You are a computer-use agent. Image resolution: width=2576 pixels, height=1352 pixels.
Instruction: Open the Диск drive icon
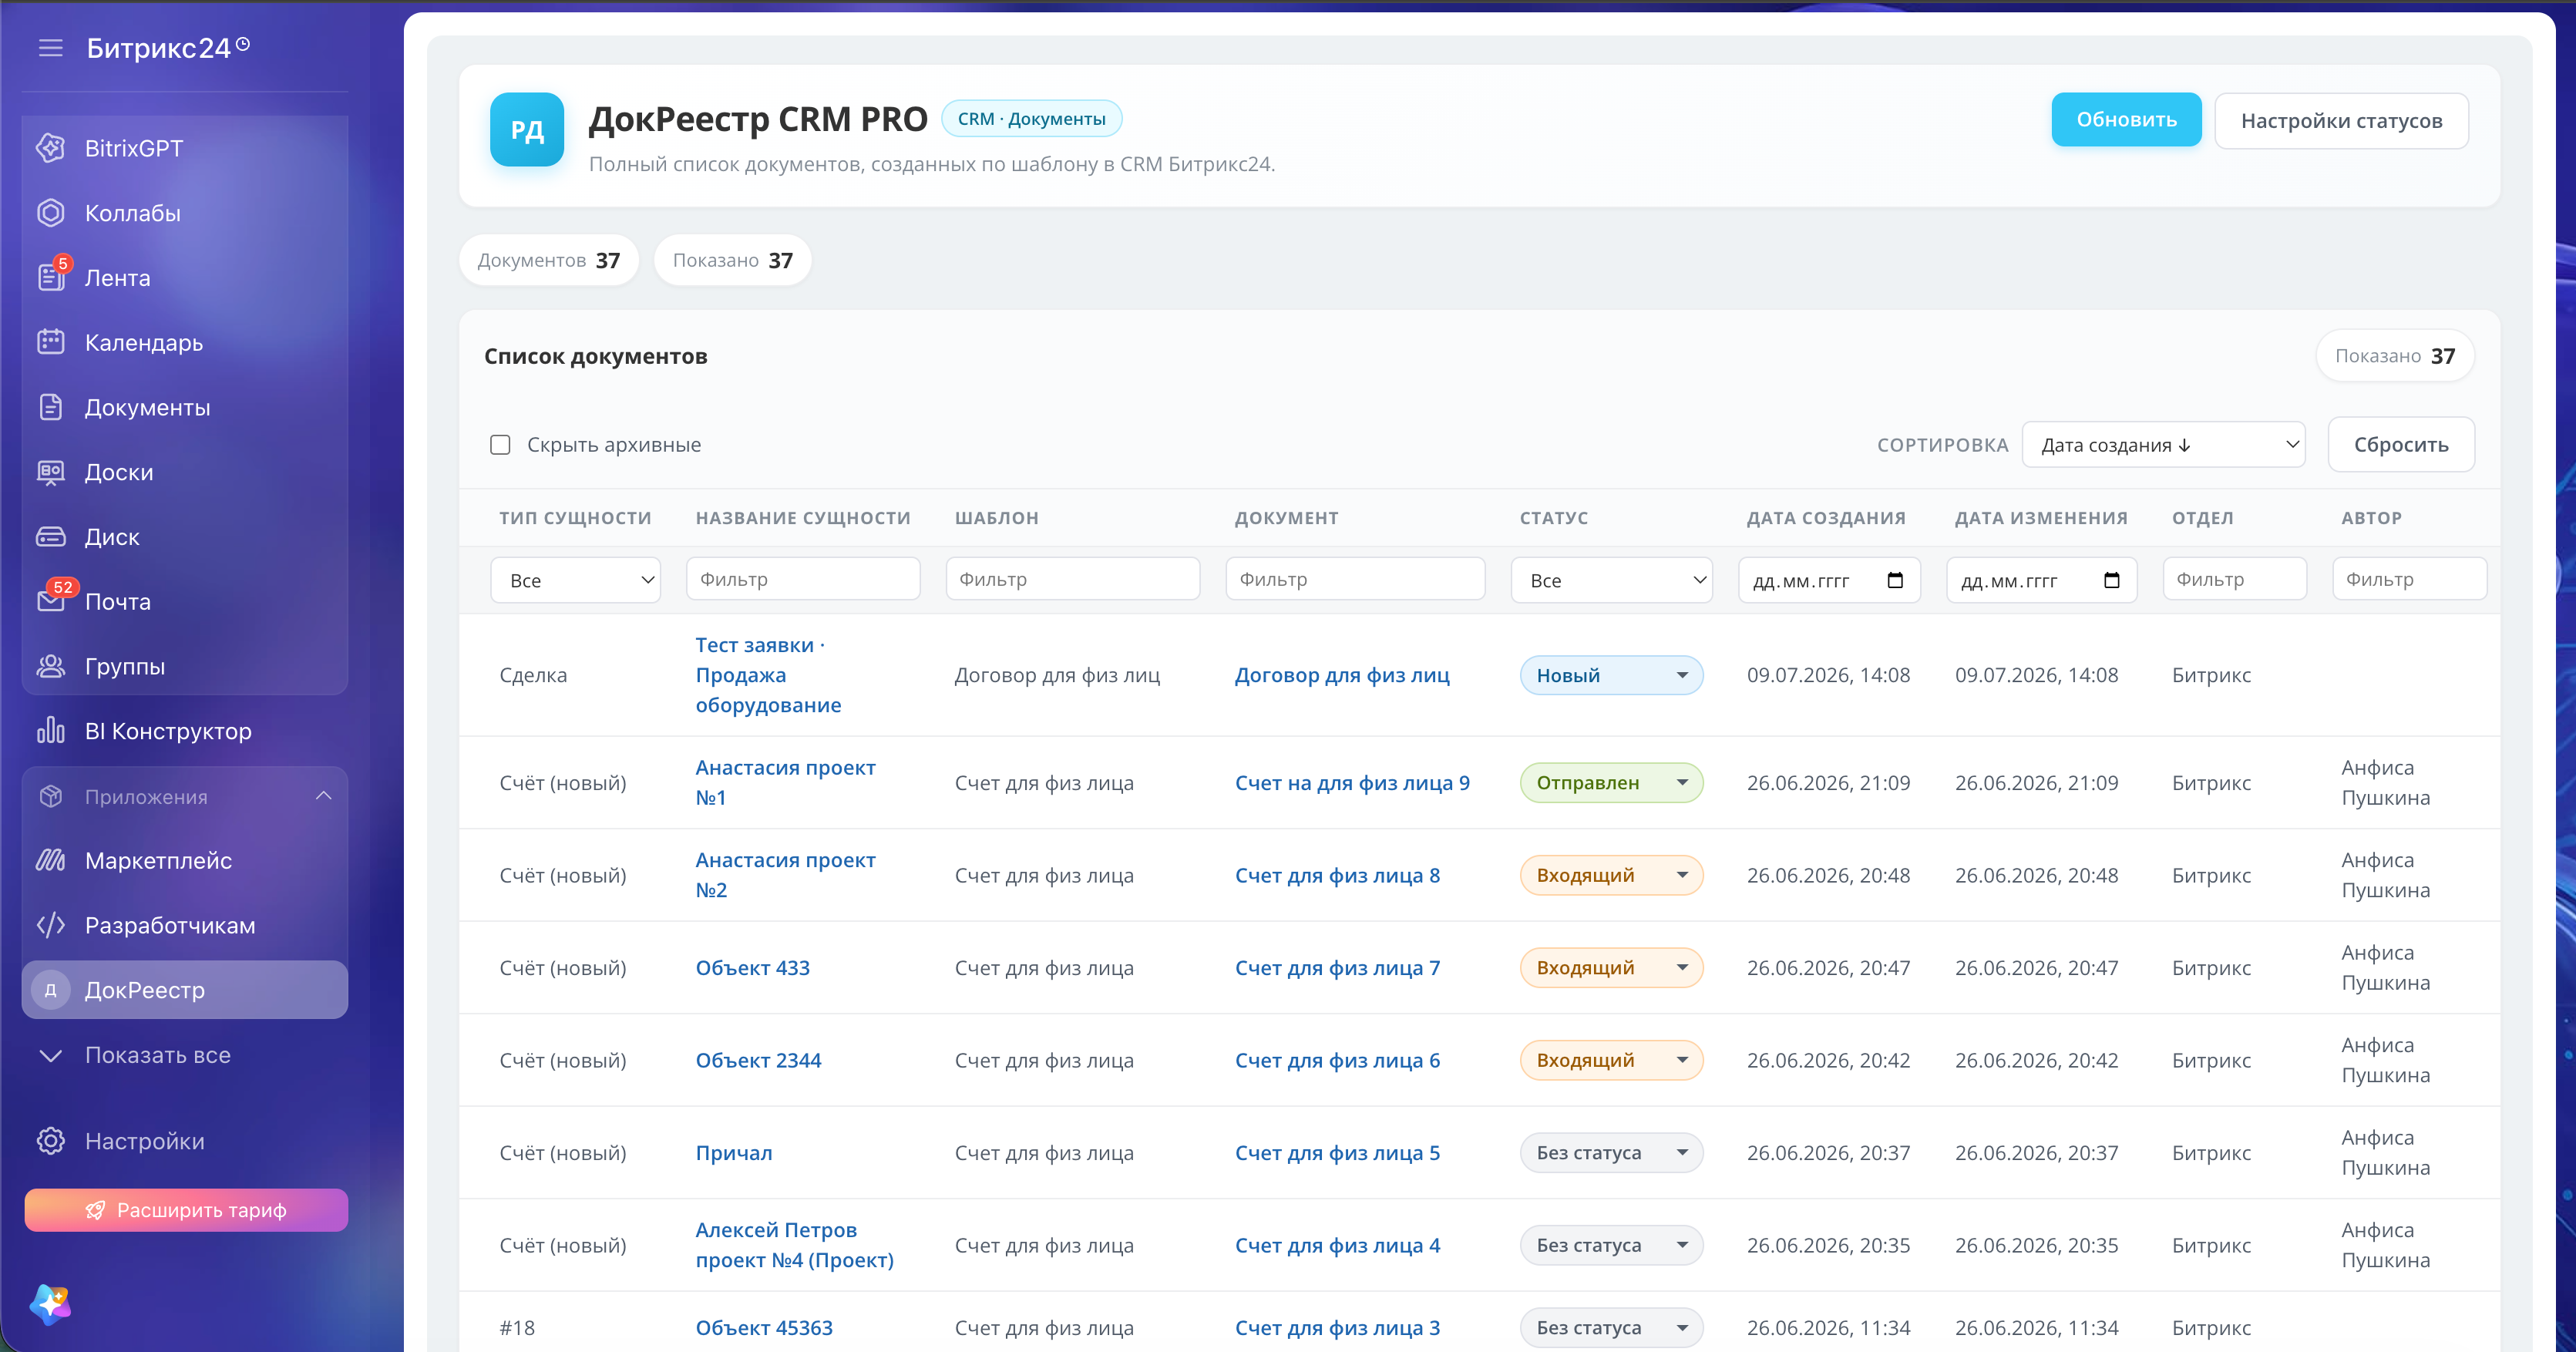(x=51, y=537)
